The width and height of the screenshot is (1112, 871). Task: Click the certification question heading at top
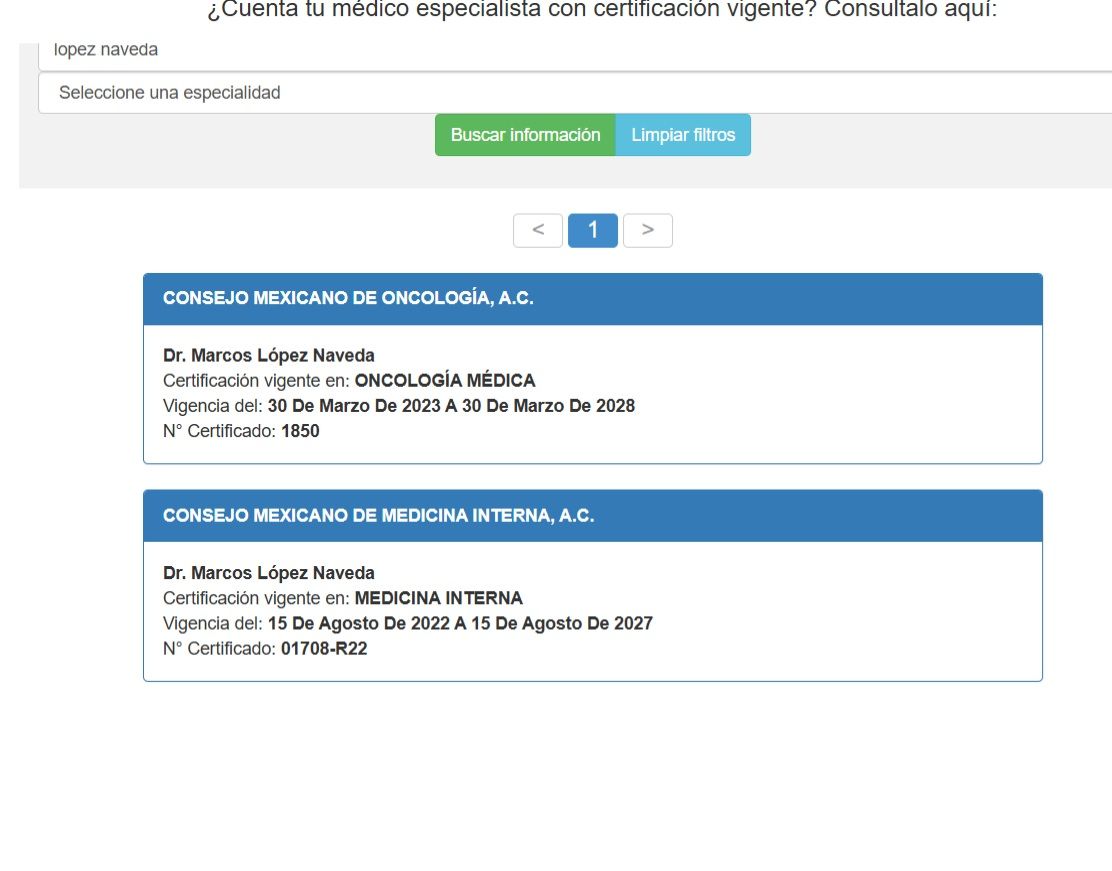click(602, 10)
